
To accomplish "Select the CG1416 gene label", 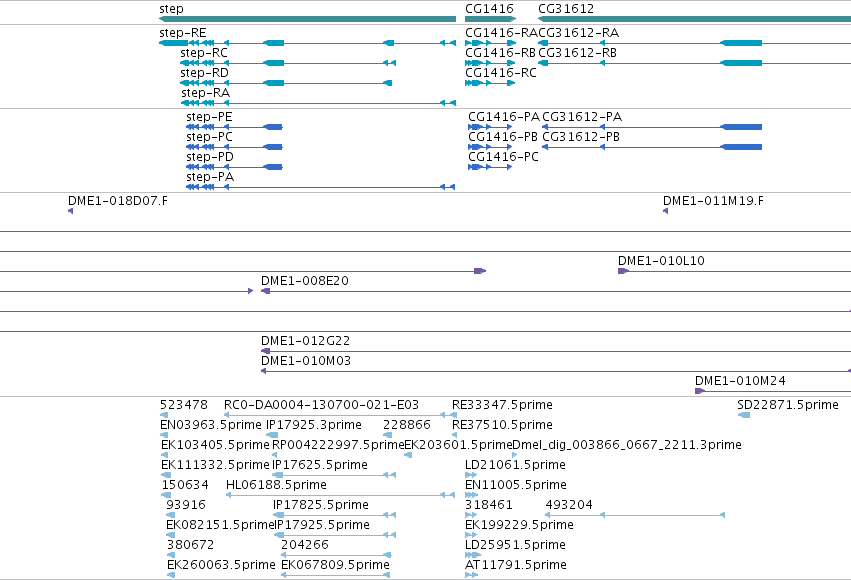I will (489, 9).
